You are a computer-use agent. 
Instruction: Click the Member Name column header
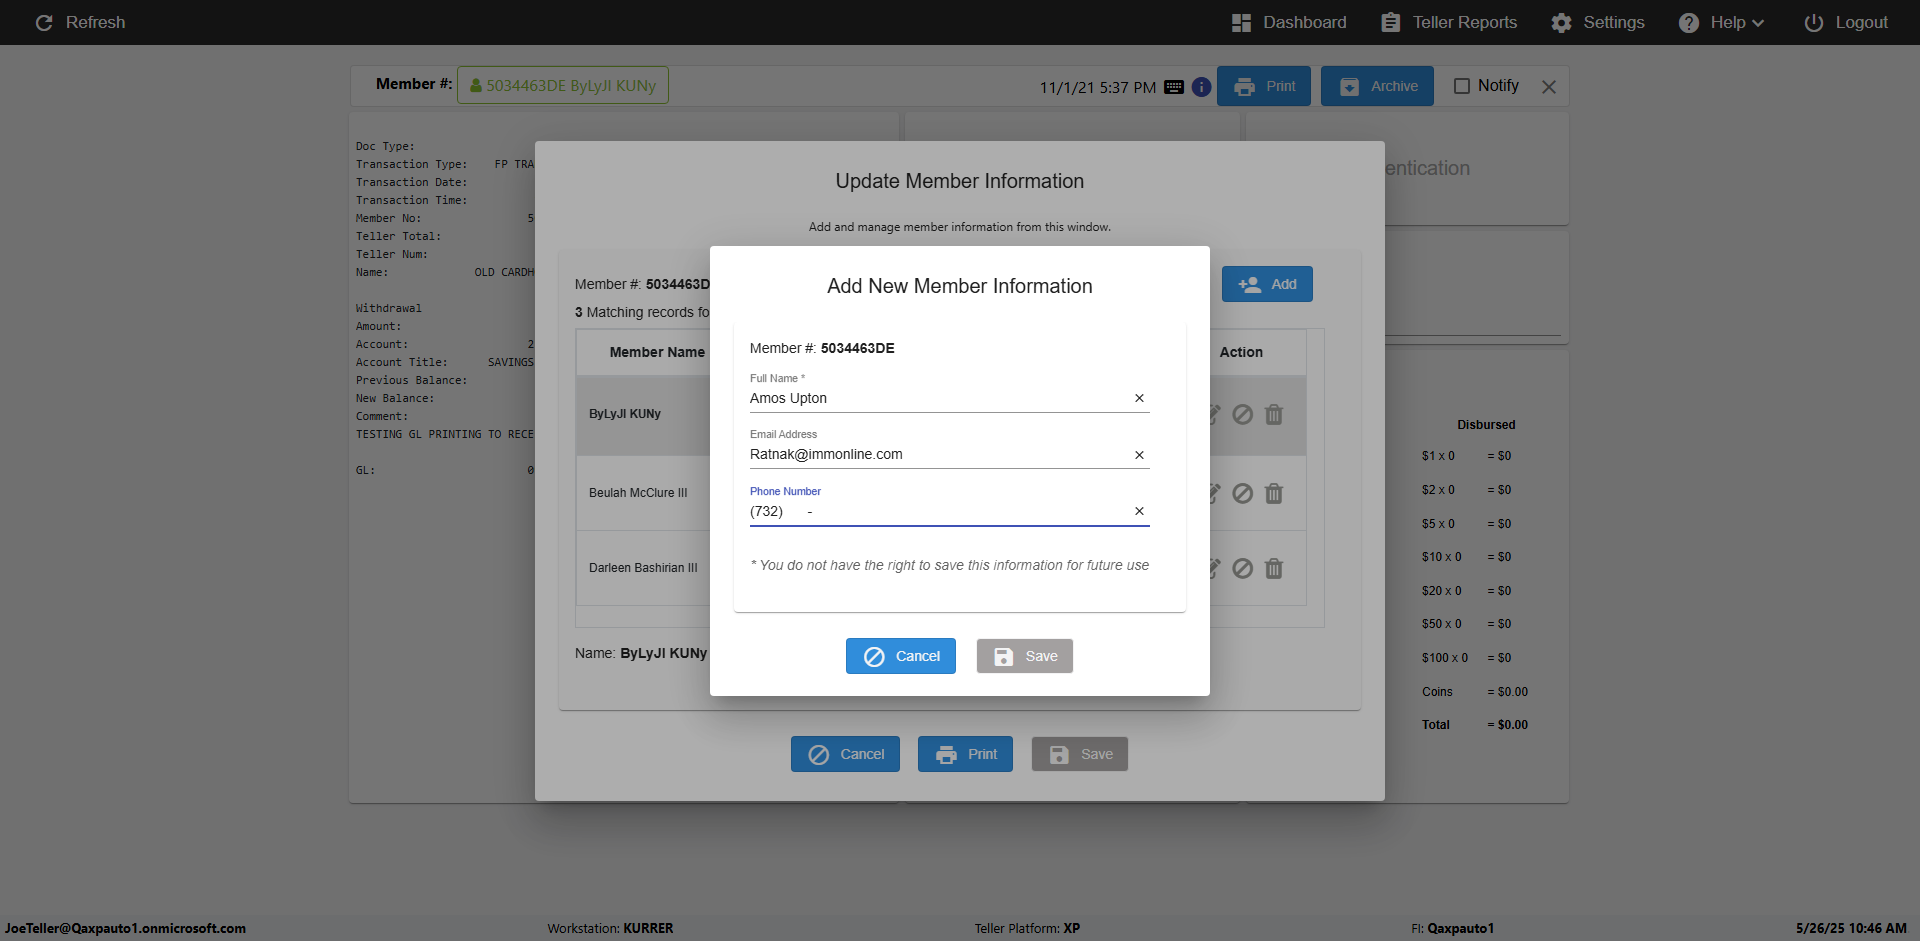[657, 352]
